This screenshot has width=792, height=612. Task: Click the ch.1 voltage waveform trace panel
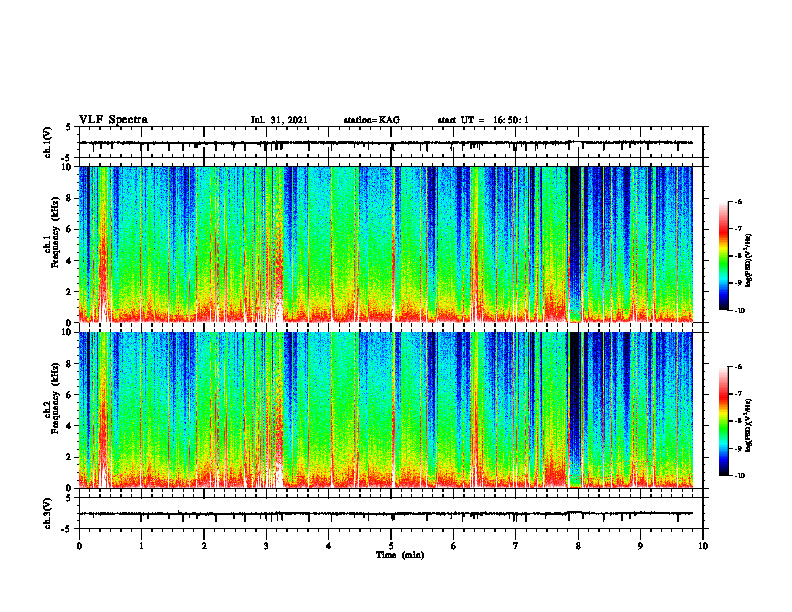coord(391,142)
